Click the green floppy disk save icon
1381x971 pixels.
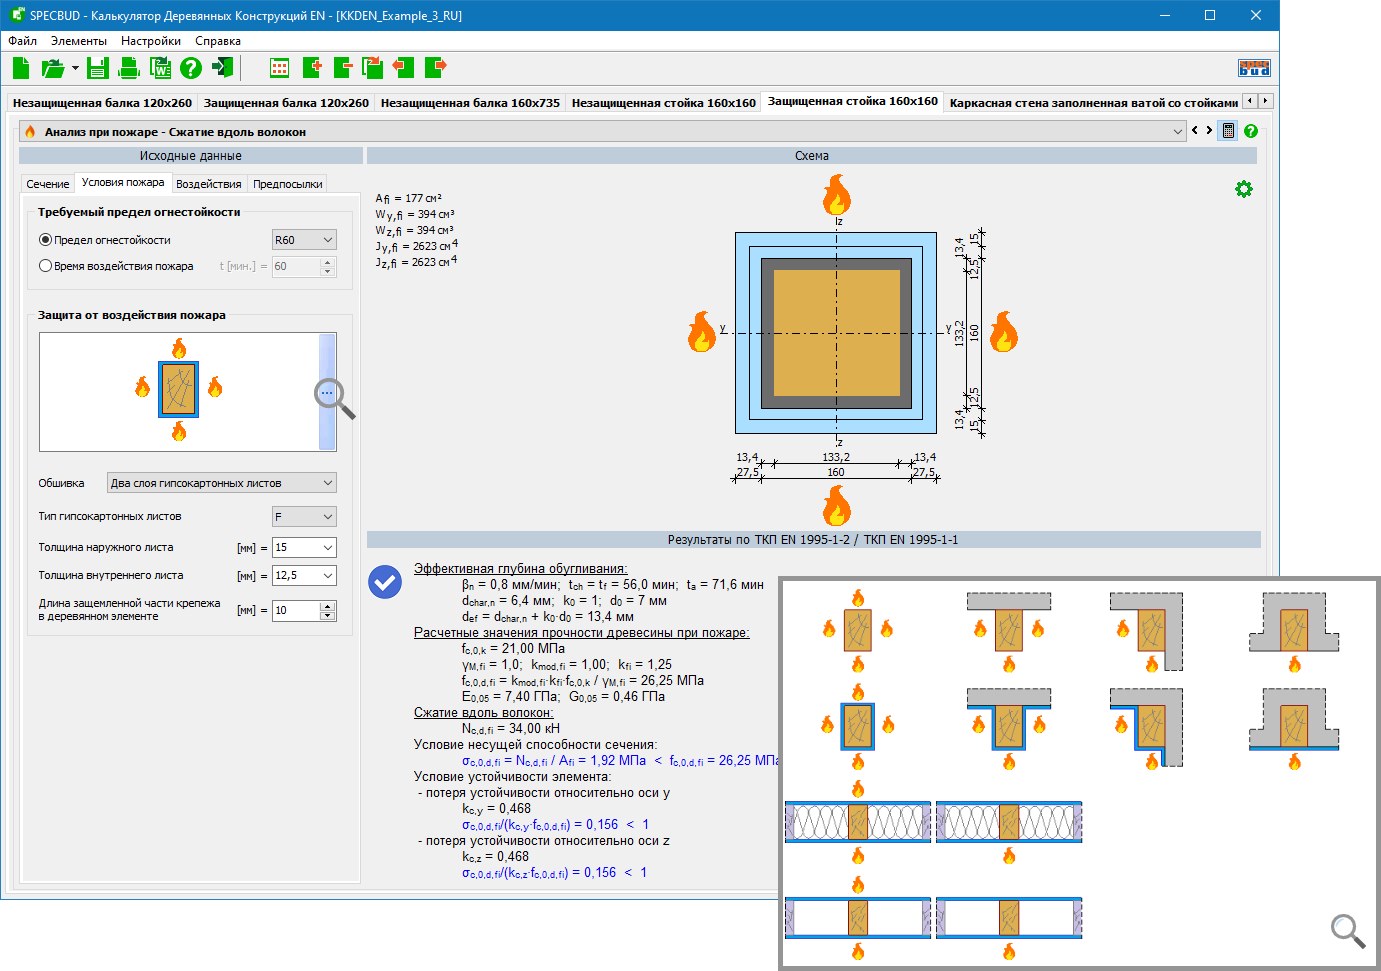[x=97, y=68]
